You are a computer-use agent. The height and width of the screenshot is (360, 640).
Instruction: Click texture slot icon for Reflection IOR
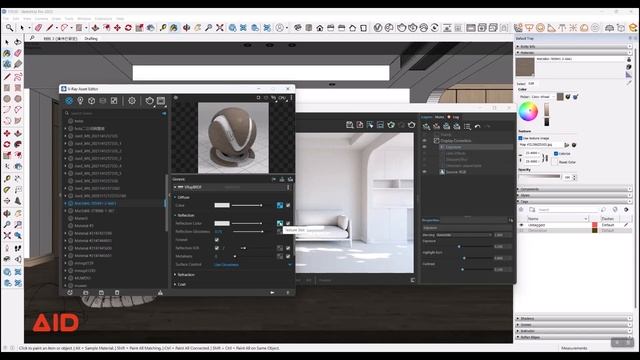click(x=280, y=248)
